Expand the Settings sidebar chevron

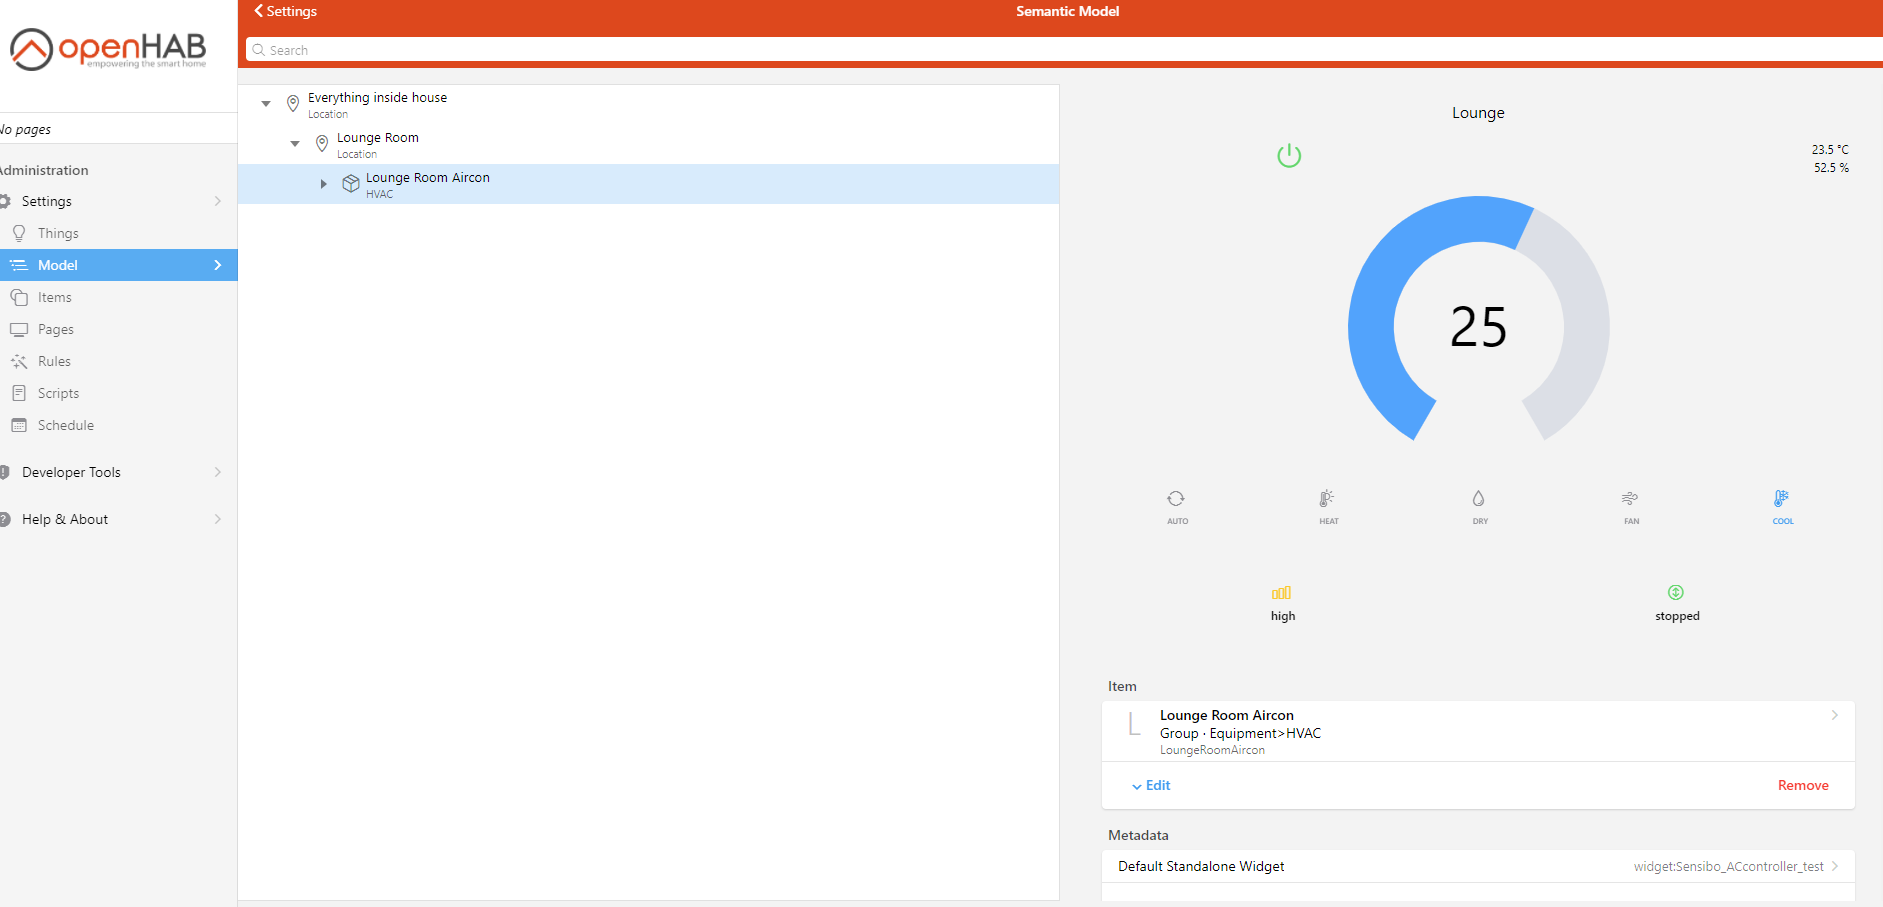pyautogui.click(x=218, y=201)
